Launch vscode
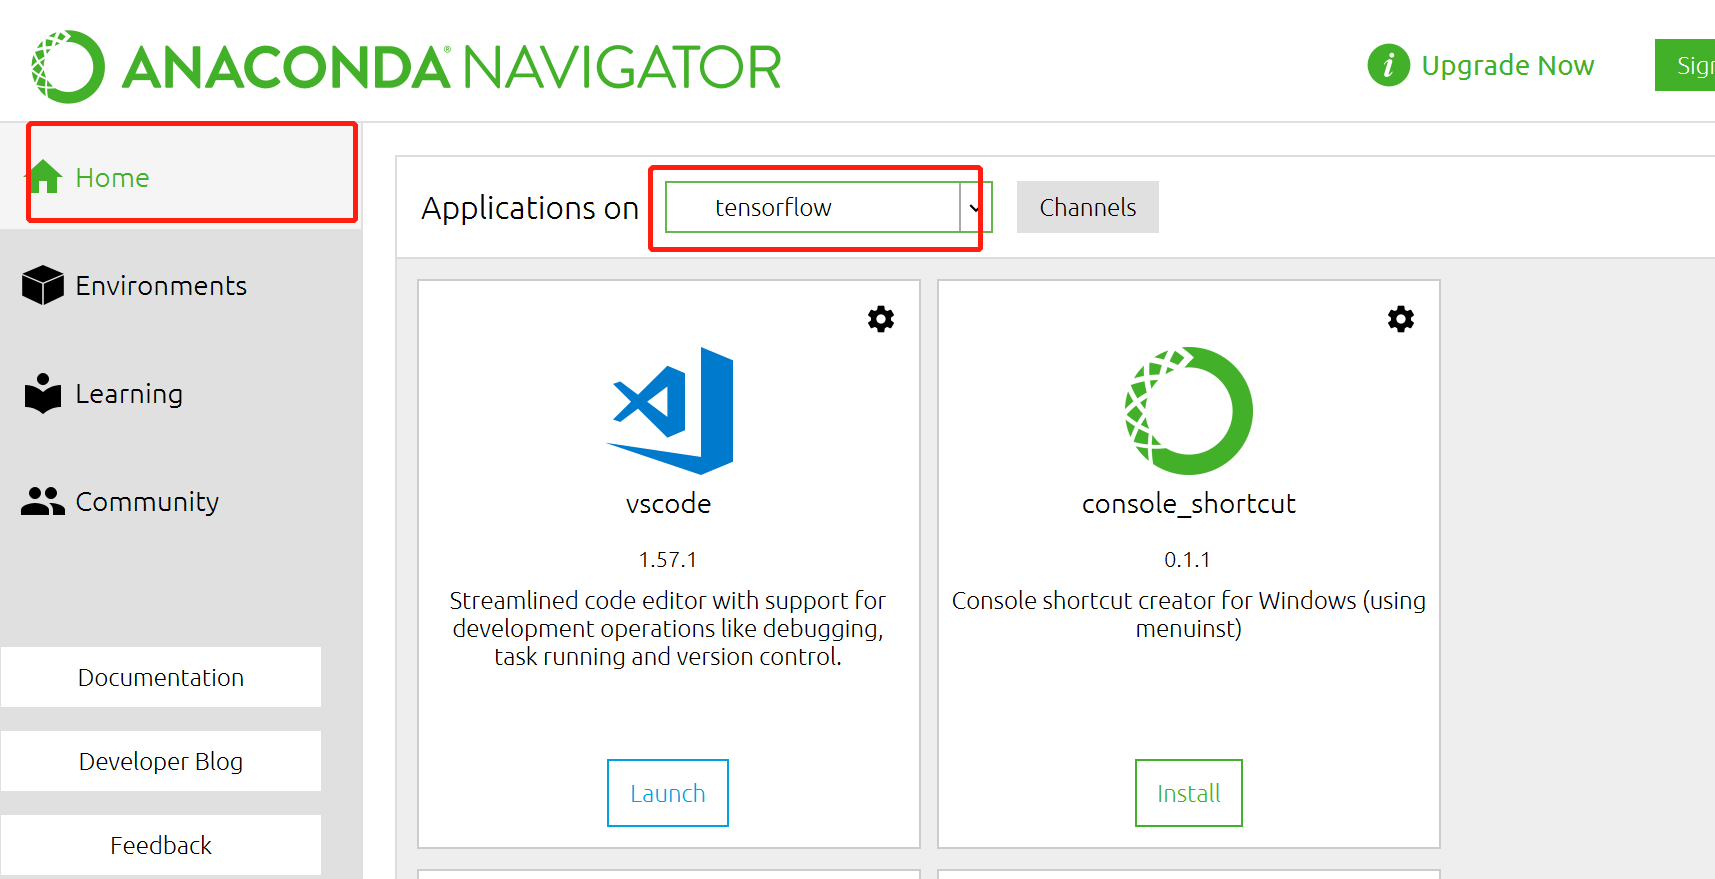 668,793
